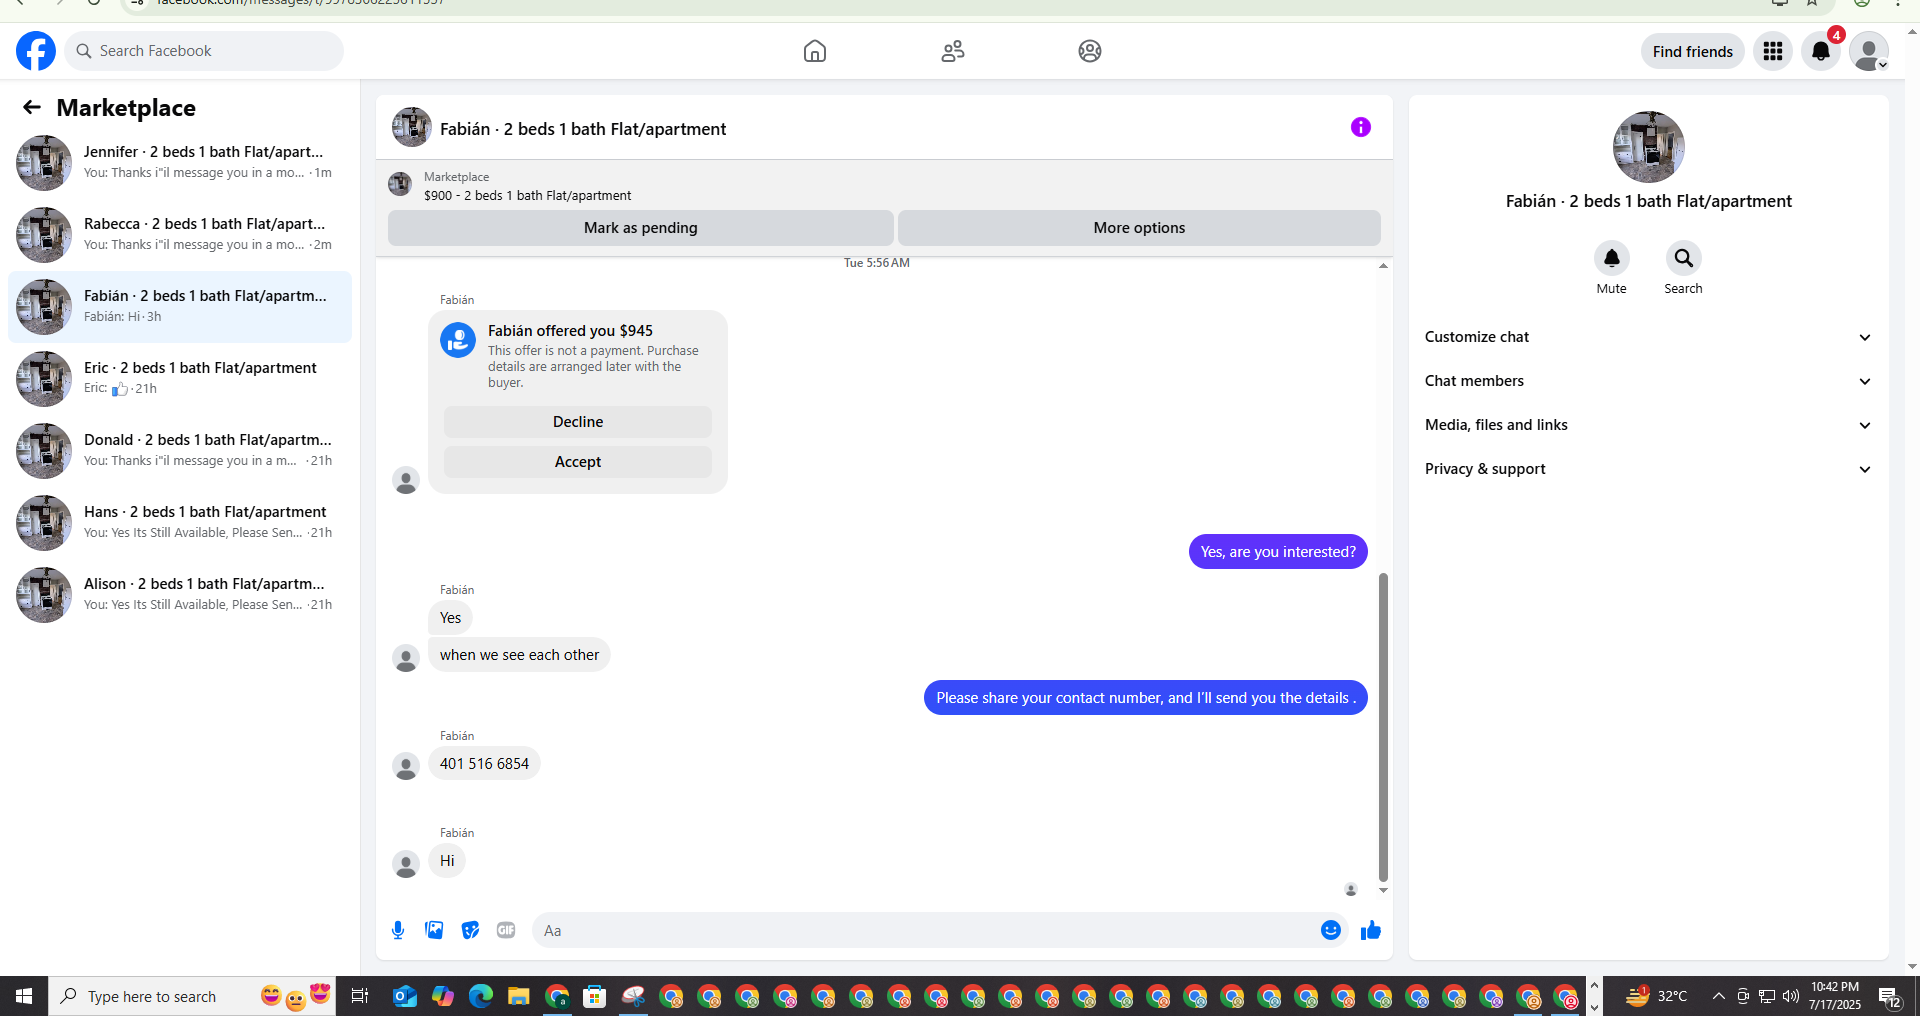Click the conversation header title for Fabián
Viewport: 1920px width, 1016px height.
(x=583, y=129)
